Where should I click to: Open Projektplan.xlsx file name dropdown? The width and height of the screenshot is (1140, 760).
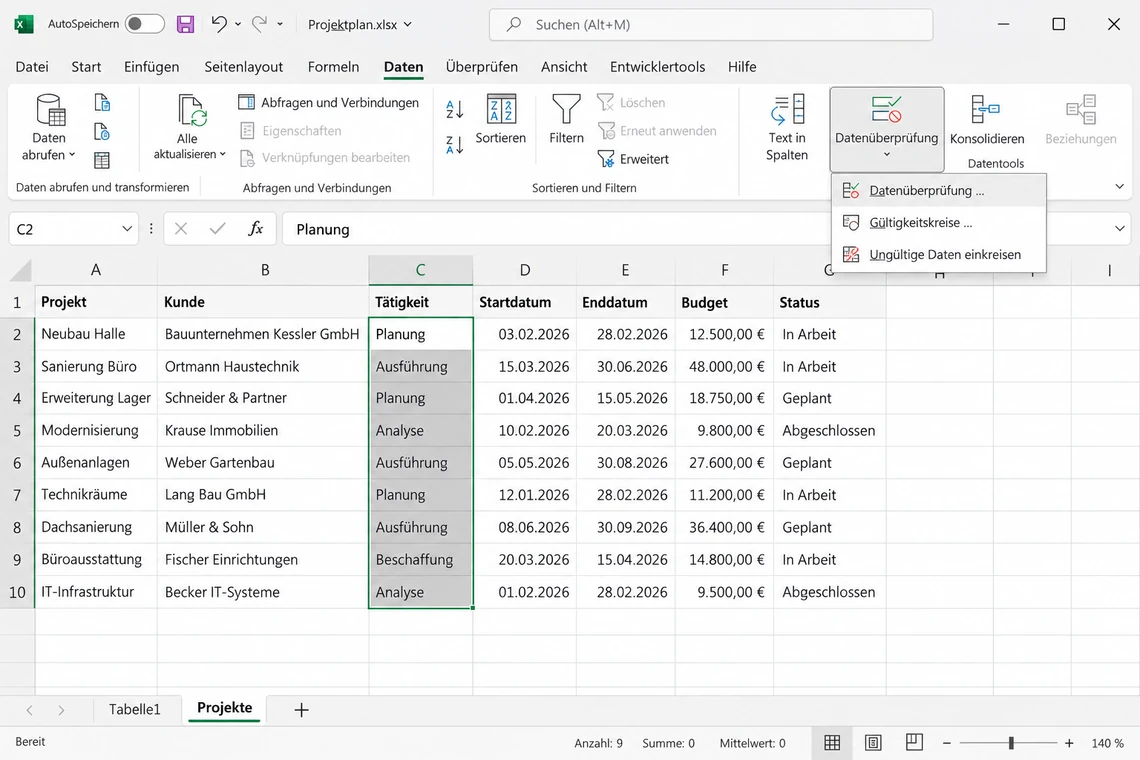[360, 25]
